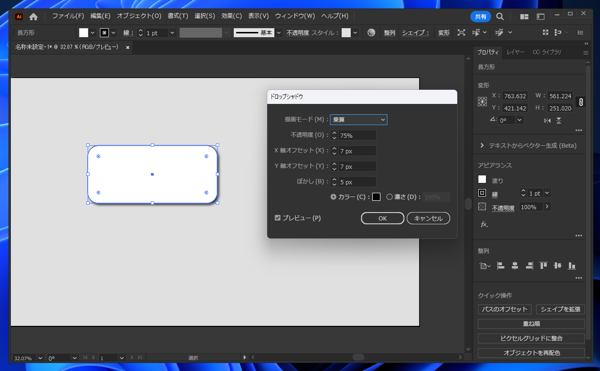Select the Darkness radio button

click(x=389, y=197)
